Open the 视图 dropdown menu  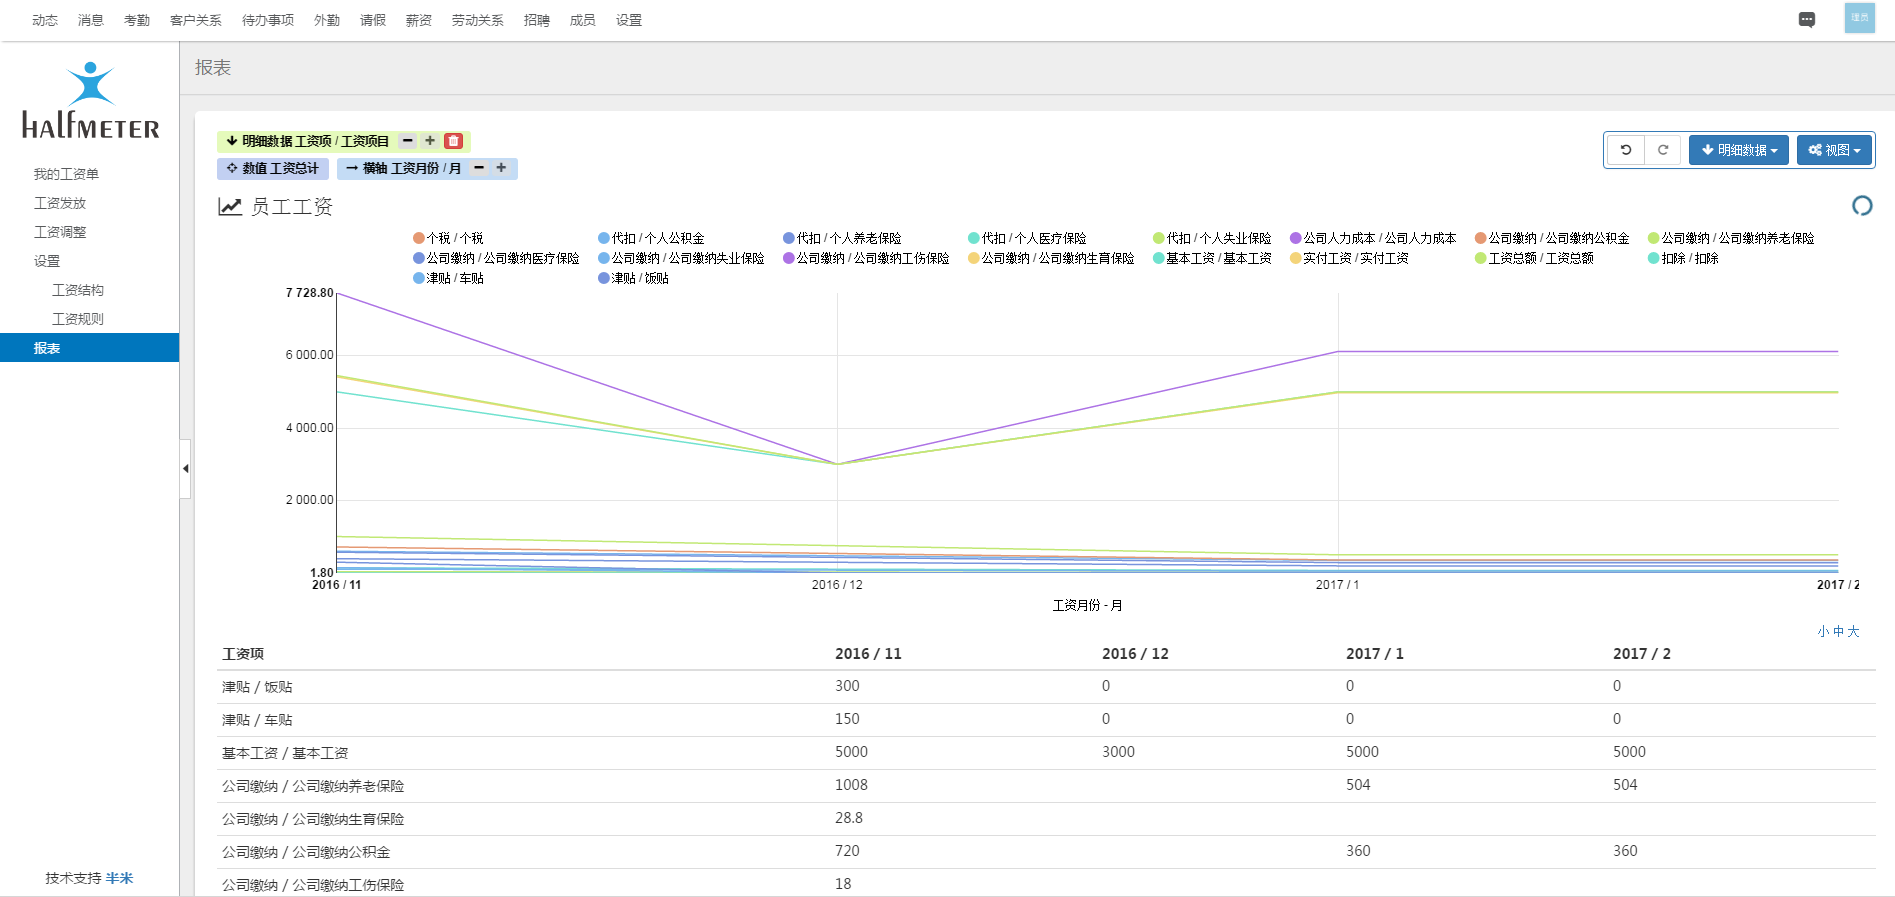[x=1834, y=150]
